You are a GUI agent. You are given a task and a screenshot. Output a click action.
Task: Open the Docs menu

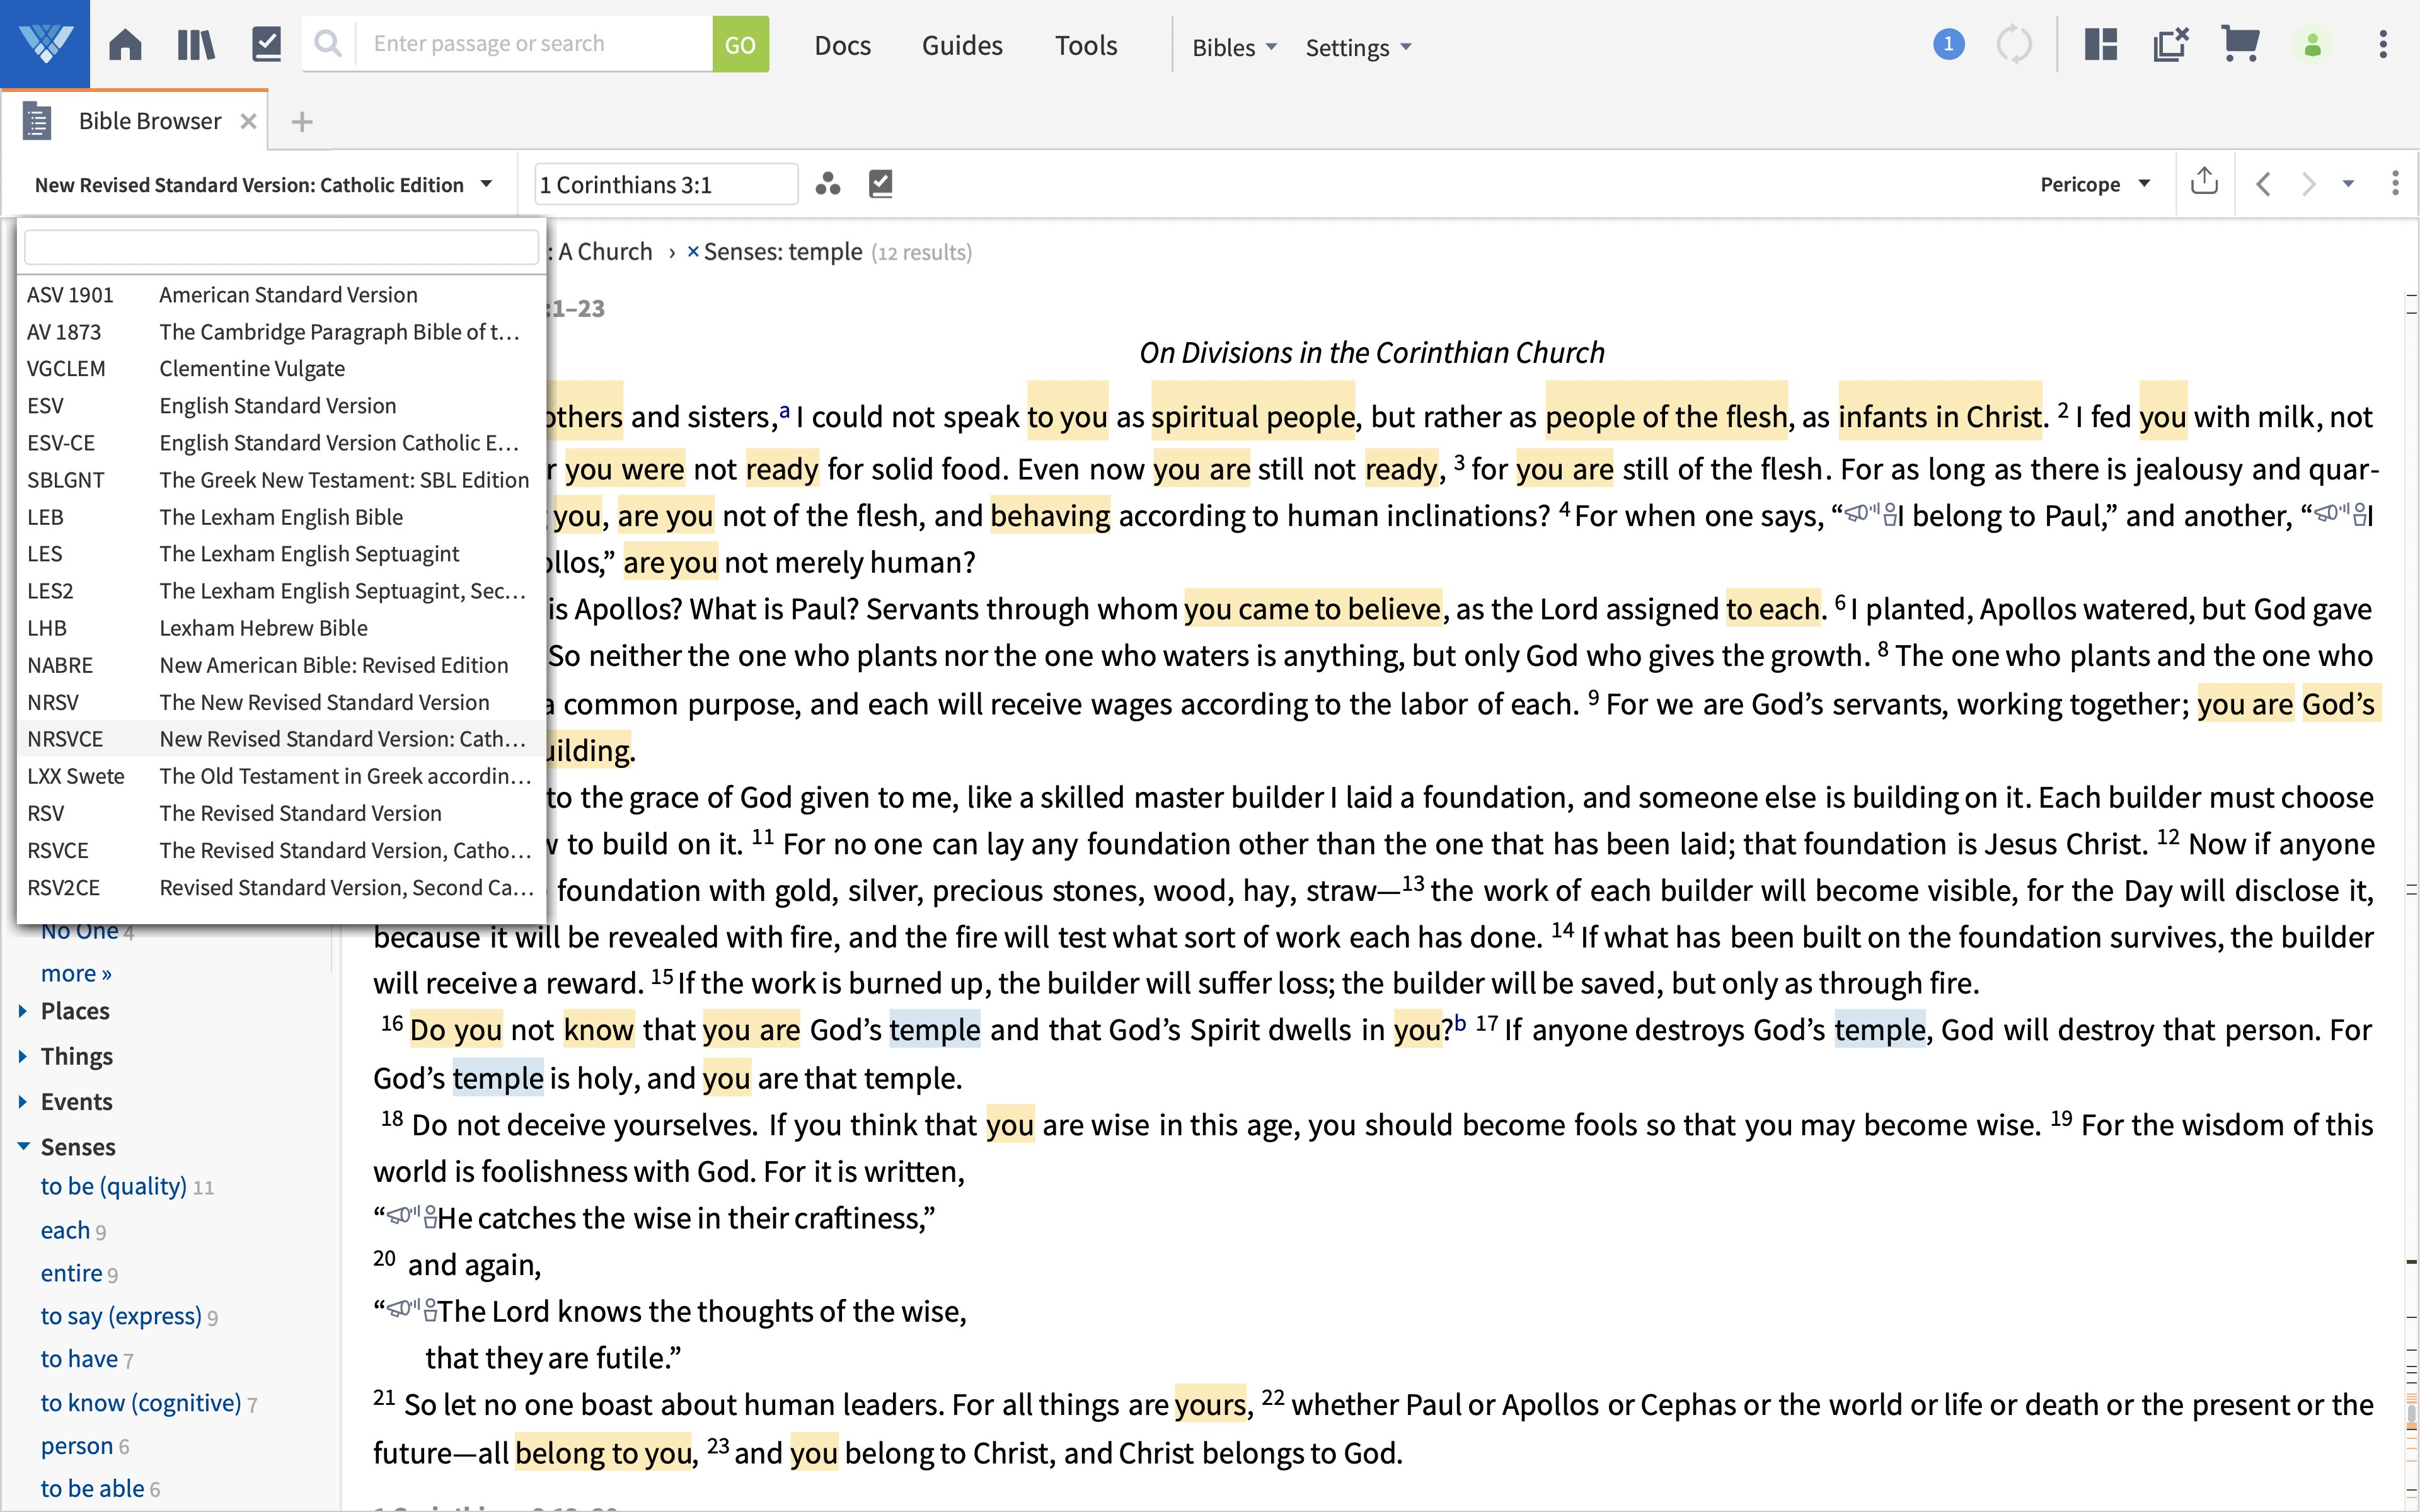[842, 46]
